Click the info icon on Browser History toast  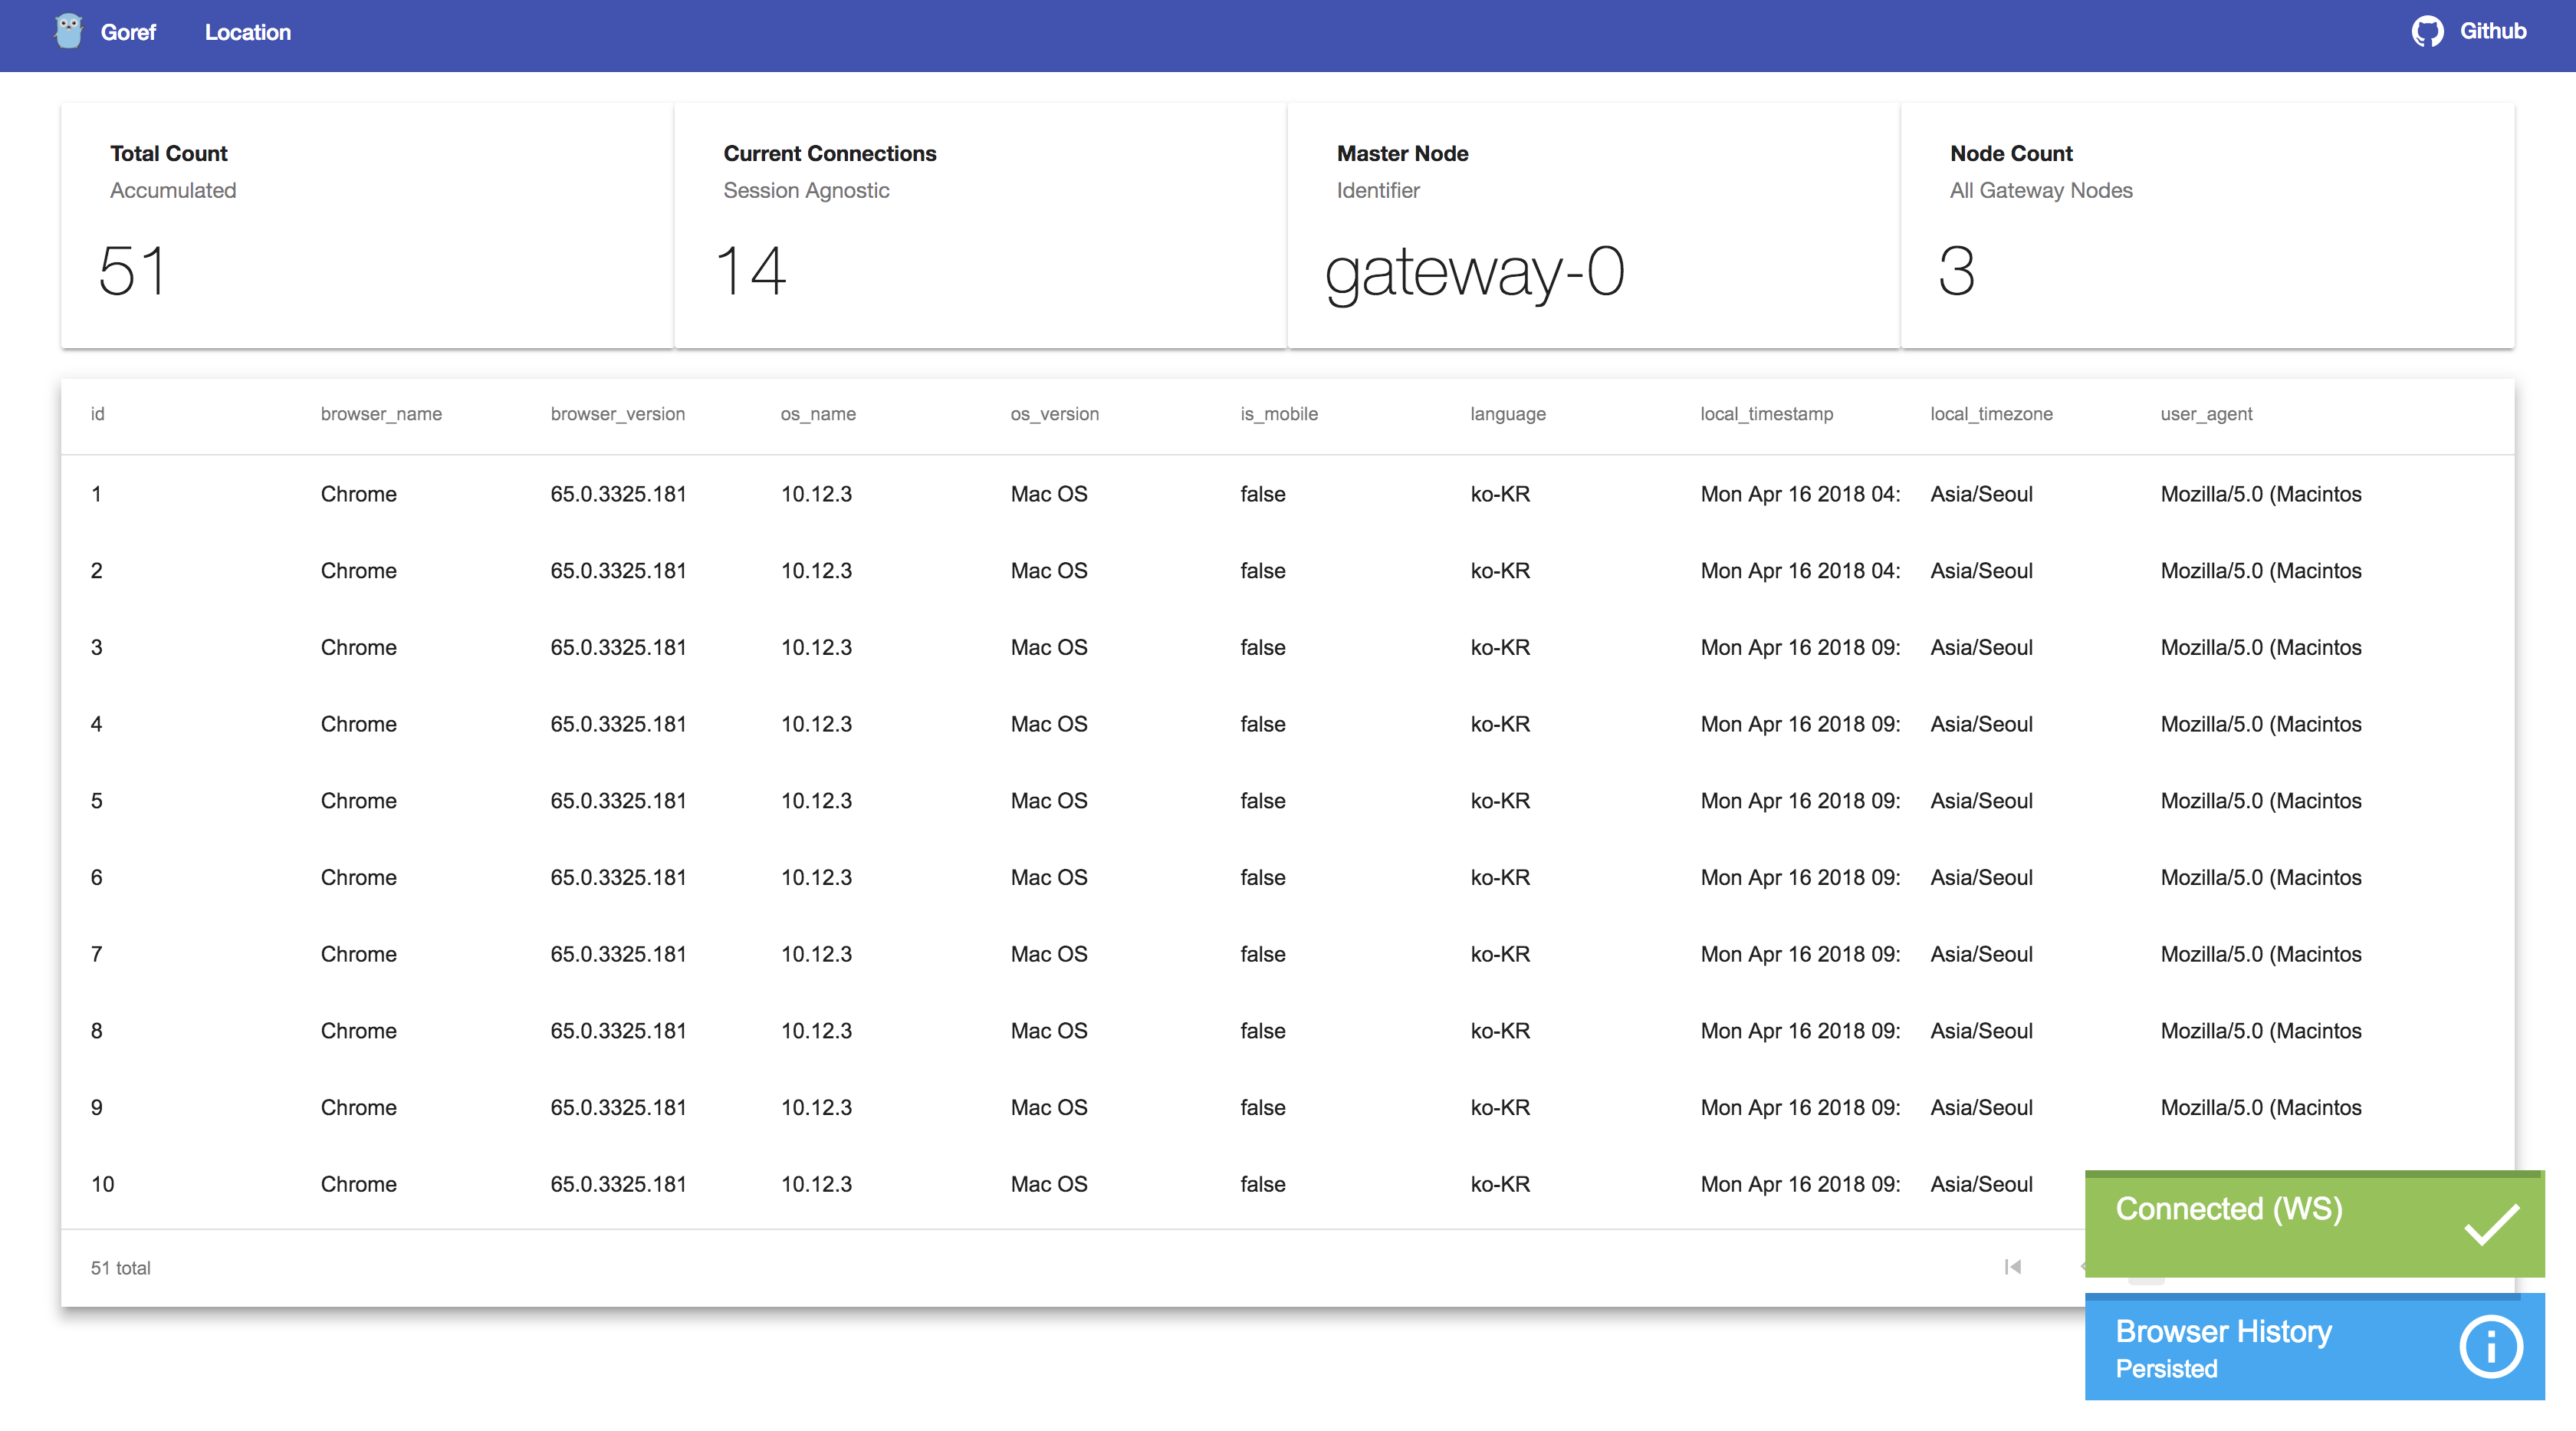pyautogui.click(x=2490, y=1347)
